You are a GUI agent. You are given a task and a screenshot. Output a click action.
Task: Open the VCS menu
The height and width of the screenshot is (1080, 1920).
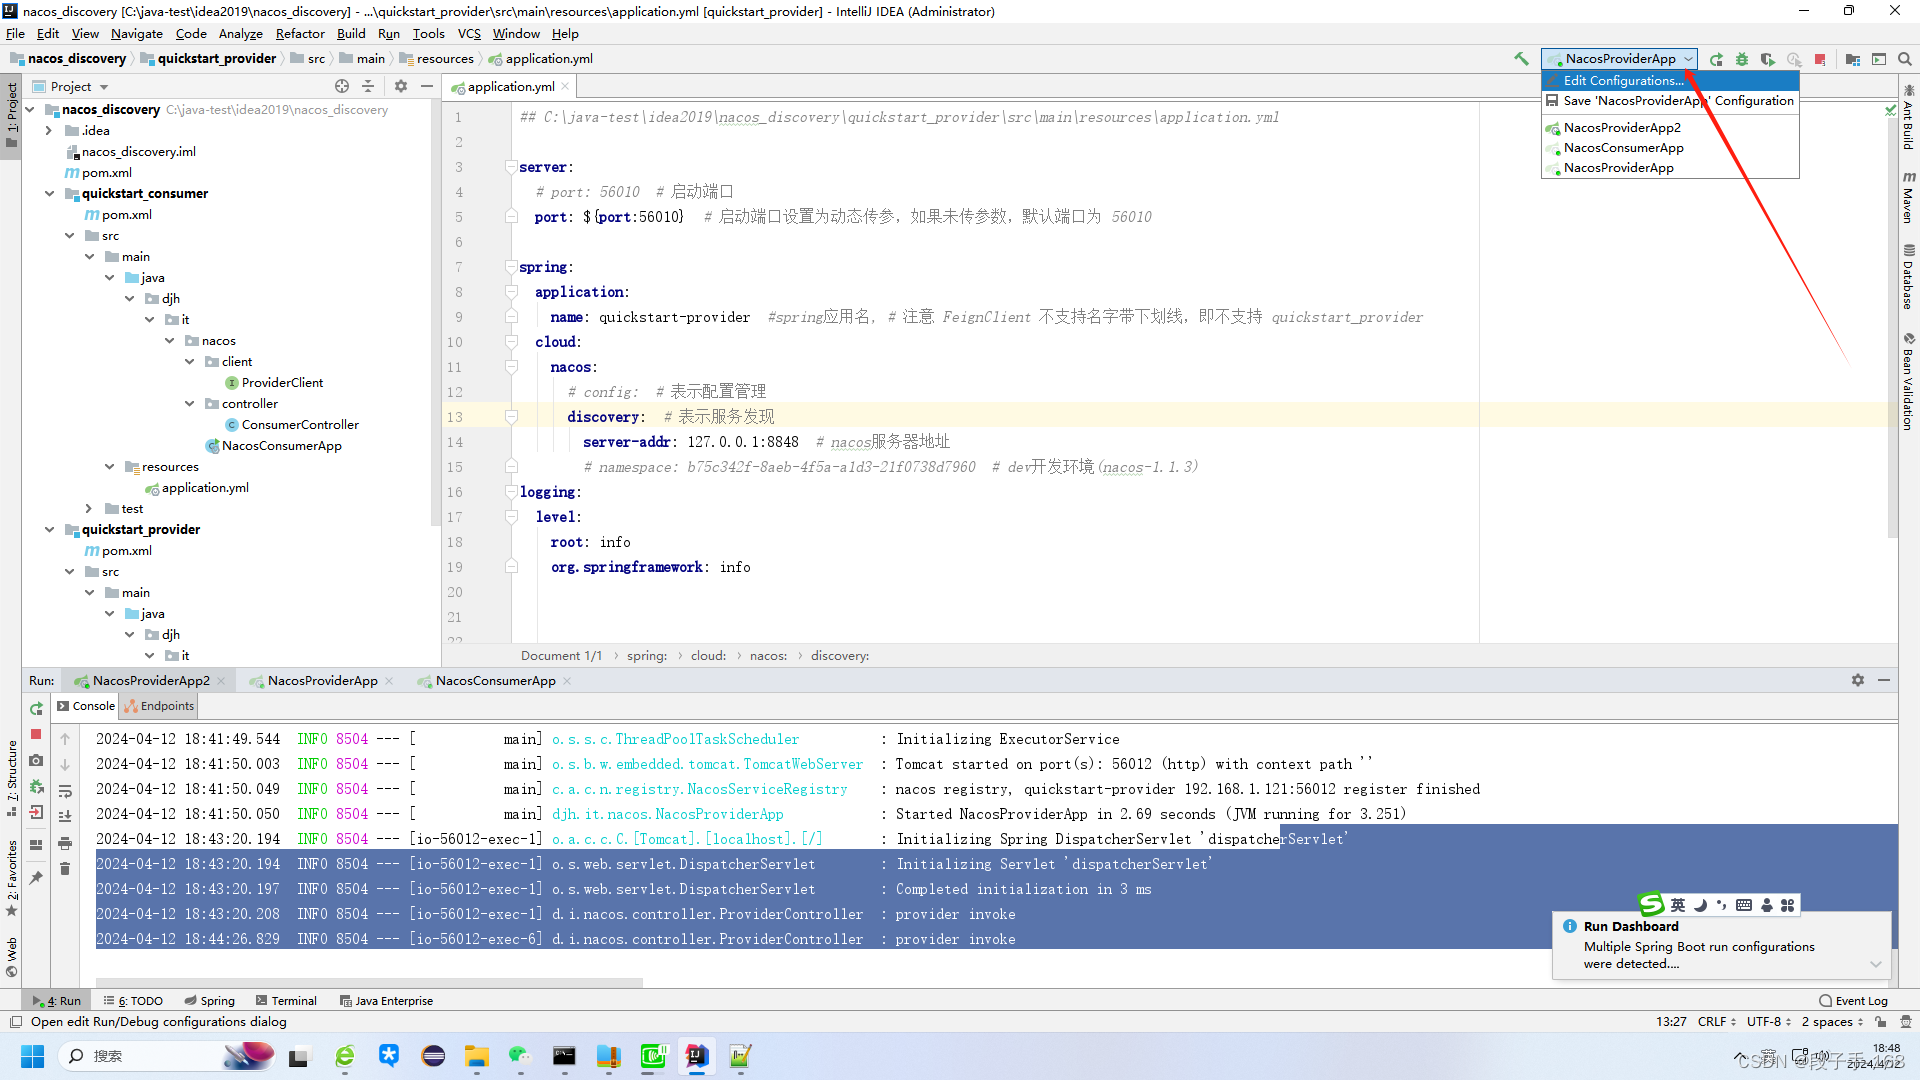coord(469,33)
